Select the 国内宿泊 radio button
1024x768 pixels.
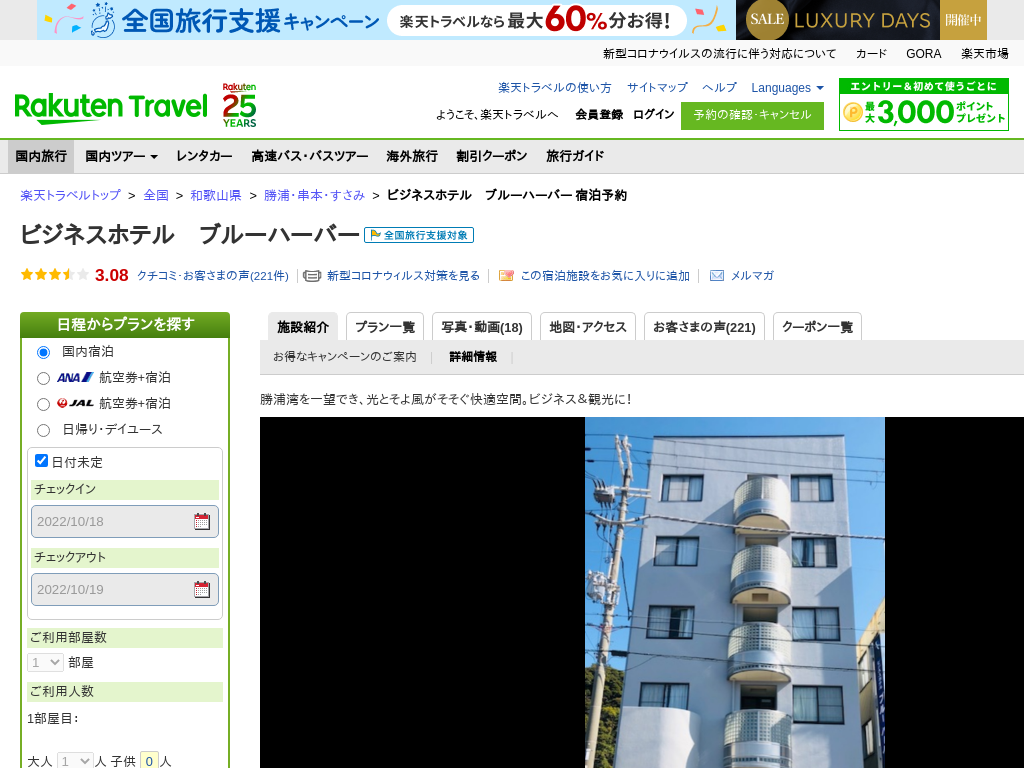pos(43,353)
